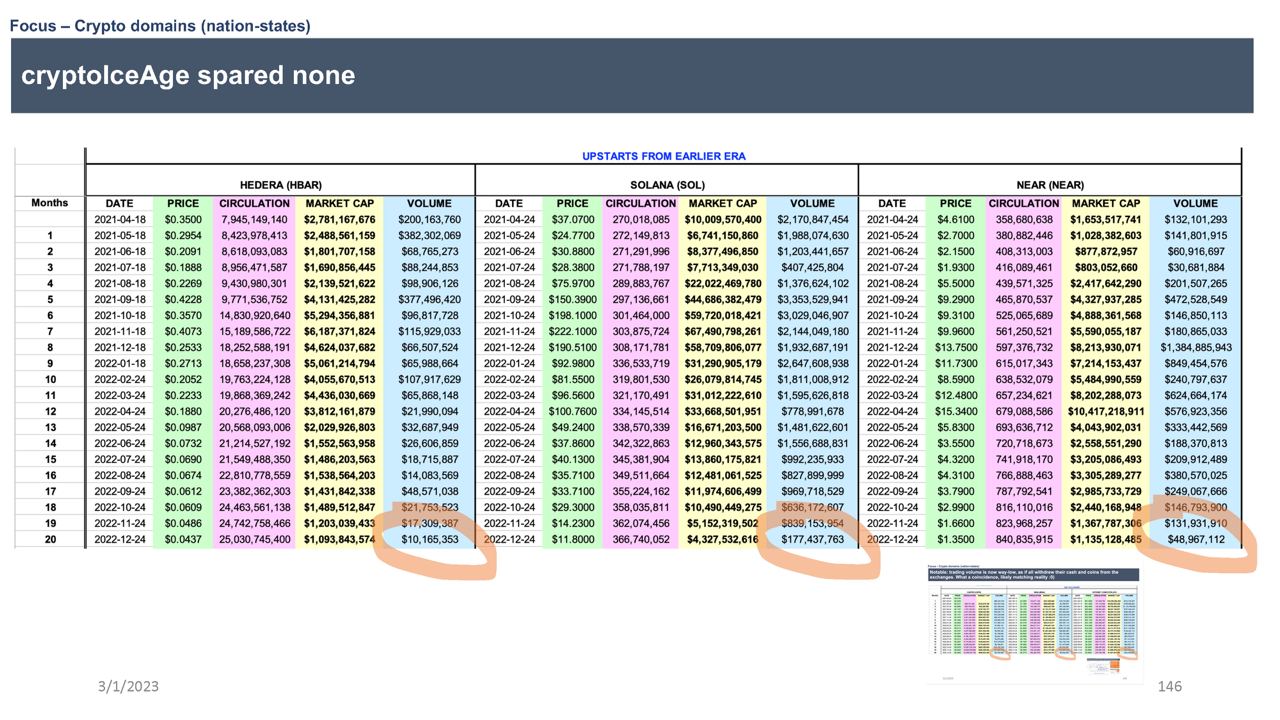Click SOLANA circulation '366,740,052'

(x=640, y=539)
